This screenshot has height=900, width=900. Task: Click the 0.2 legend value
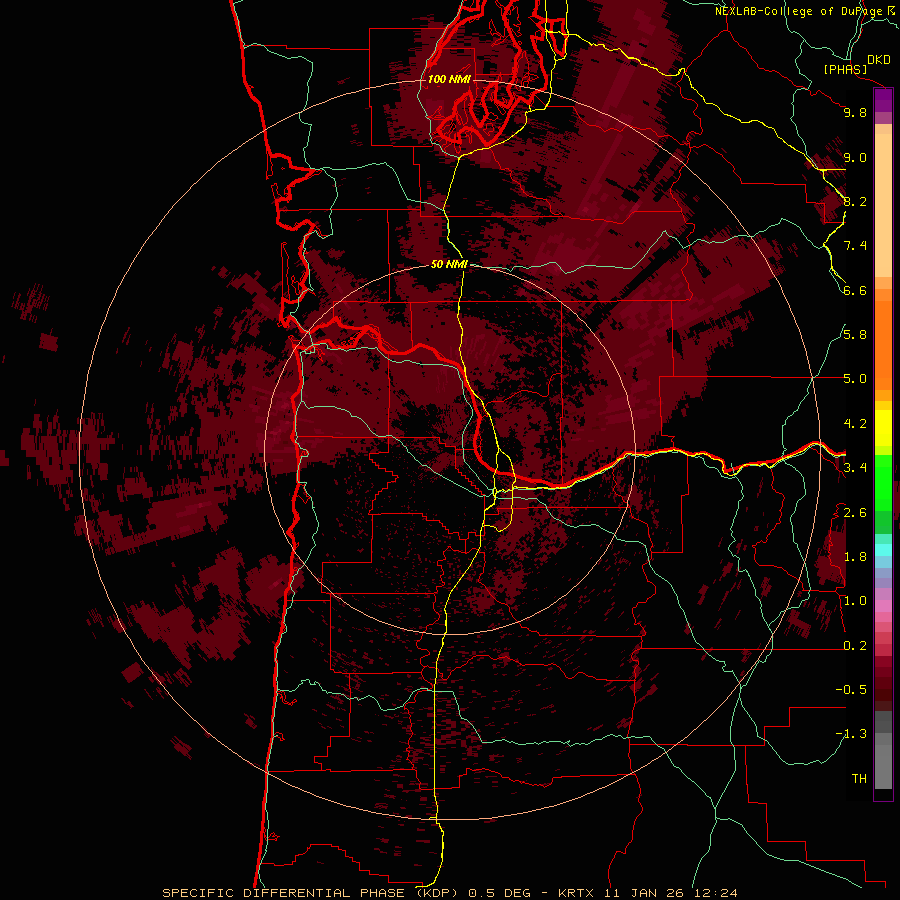(x=855, y=646)
